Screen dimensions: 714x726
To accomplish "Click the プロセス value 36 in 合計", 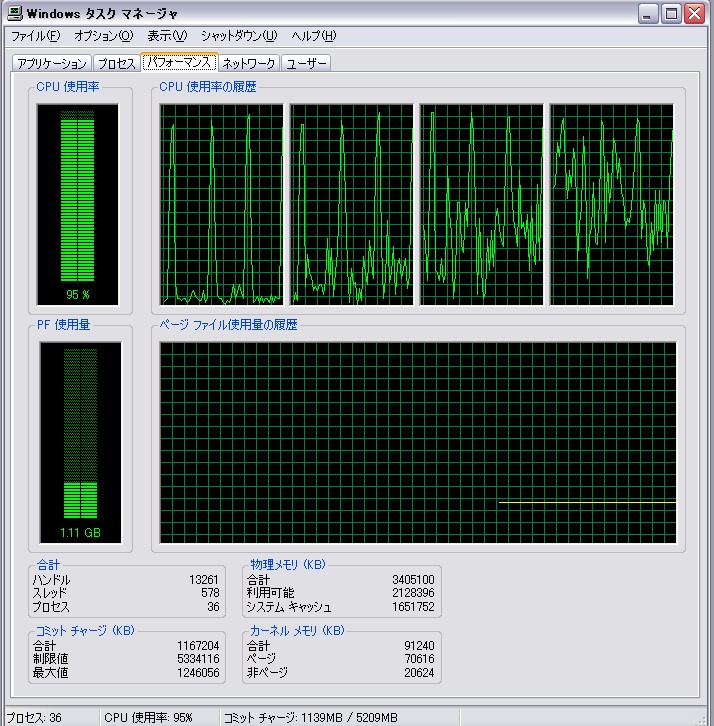I will coord(213,607).
